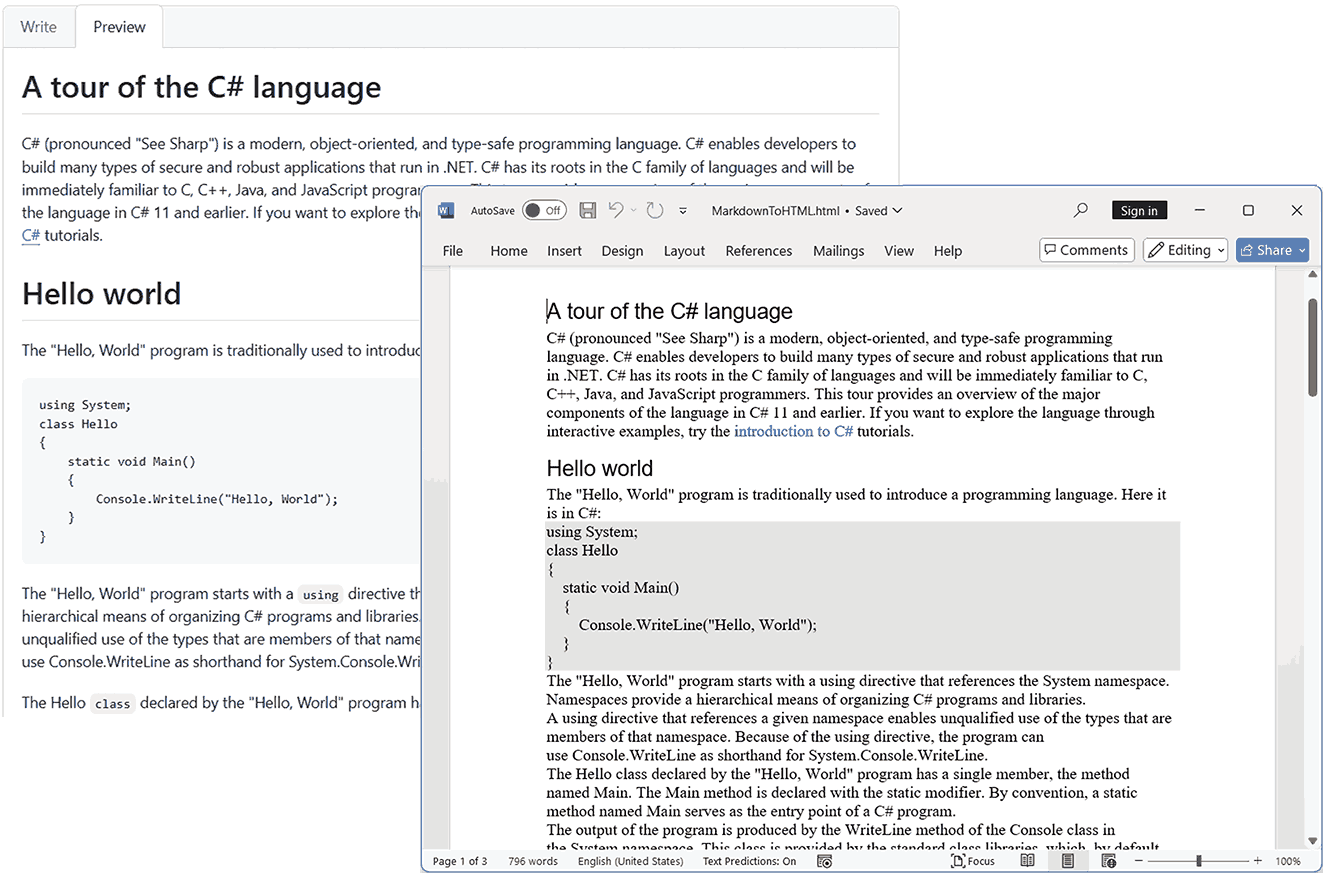Select the Print Layout view icon
1323x873 pixels.
(x=1066, y=860)
